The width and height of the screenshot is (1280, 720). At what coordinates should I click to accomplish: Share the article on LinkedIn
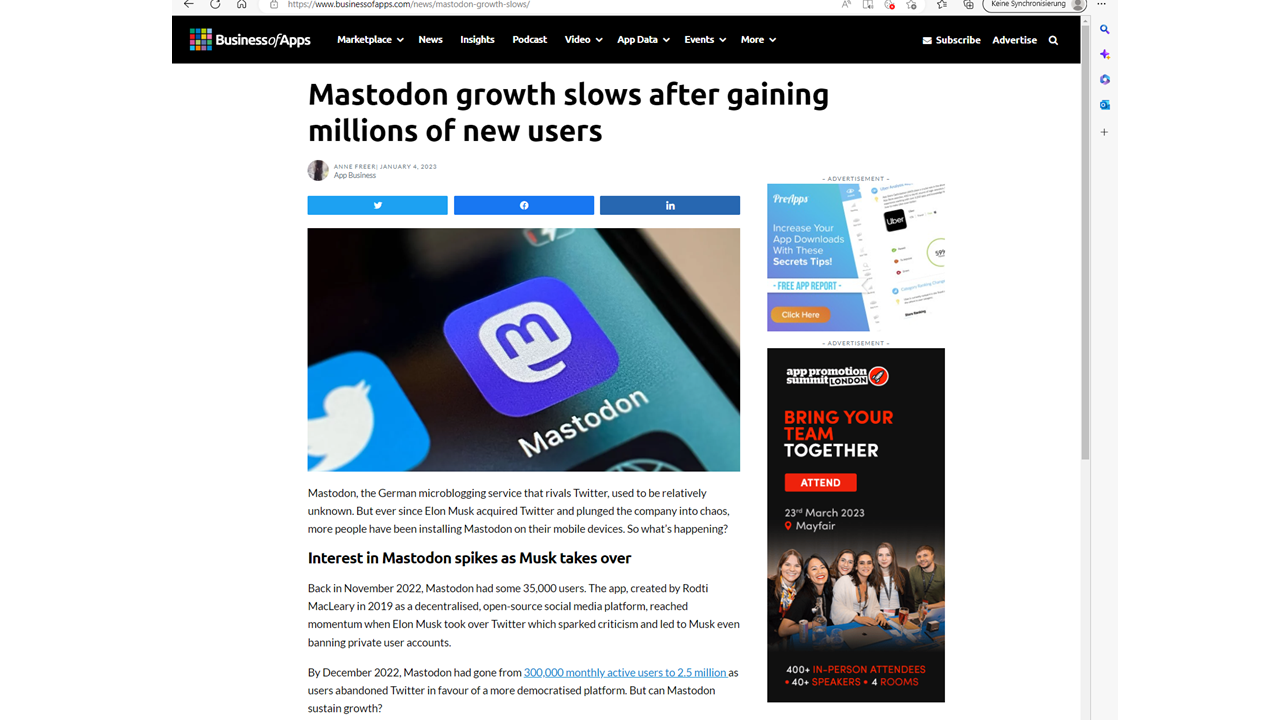pos(670,205)
